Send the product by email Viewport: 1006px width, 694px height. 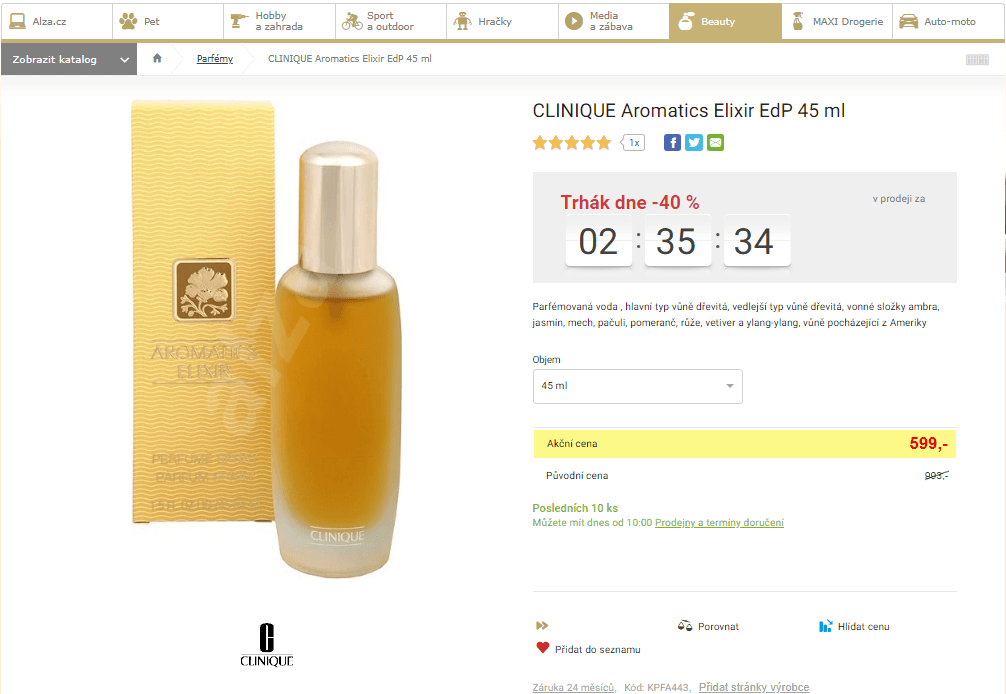click(x=715, y=142)
